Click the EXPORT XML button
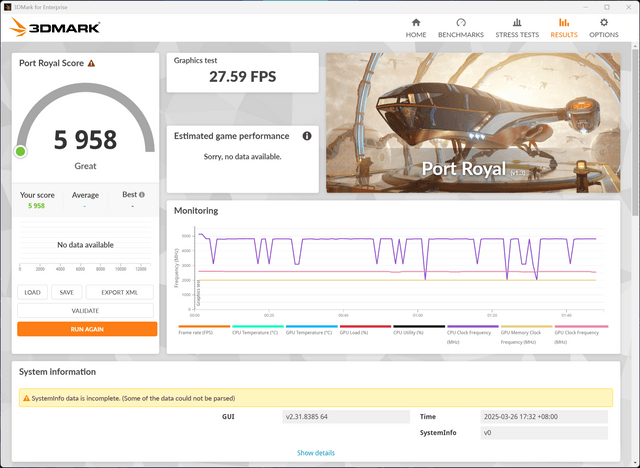 click(120, 292)
